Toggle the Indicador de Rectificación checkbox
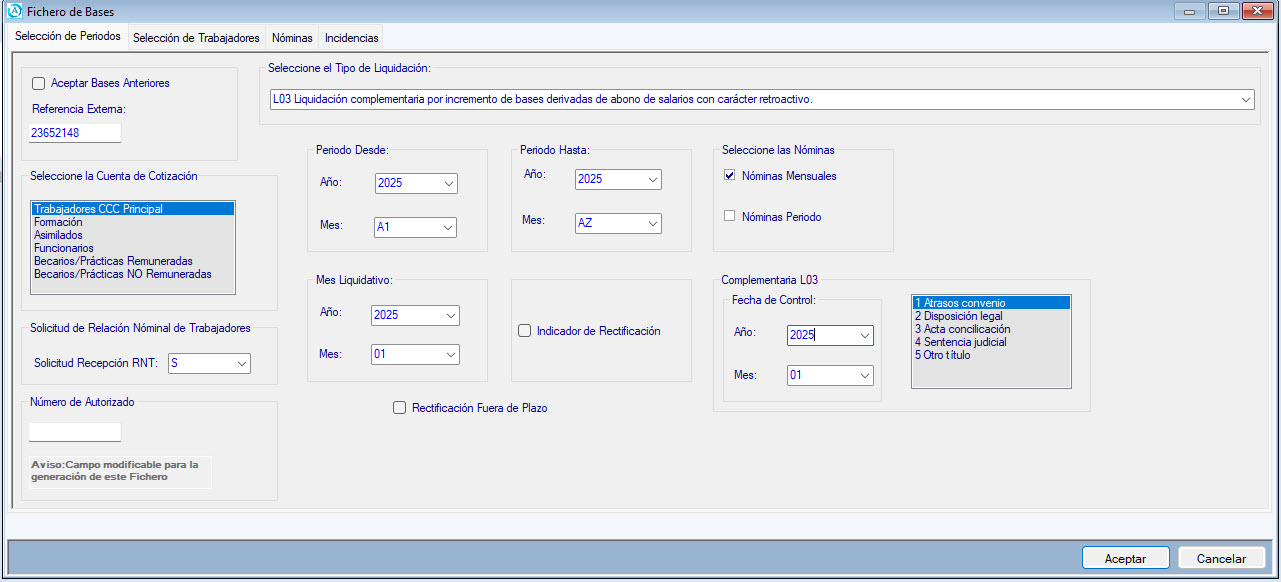 coord(525,331)
